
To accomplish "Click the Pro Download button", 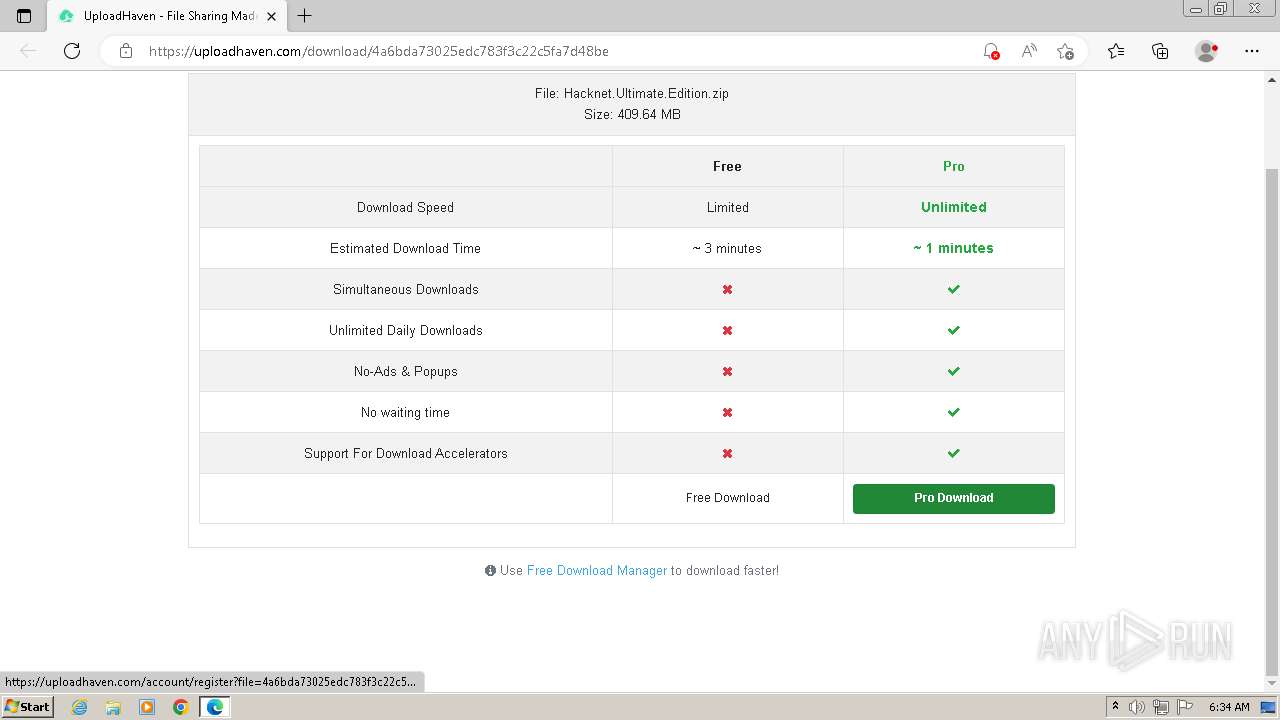I will (x=953, y=498).
